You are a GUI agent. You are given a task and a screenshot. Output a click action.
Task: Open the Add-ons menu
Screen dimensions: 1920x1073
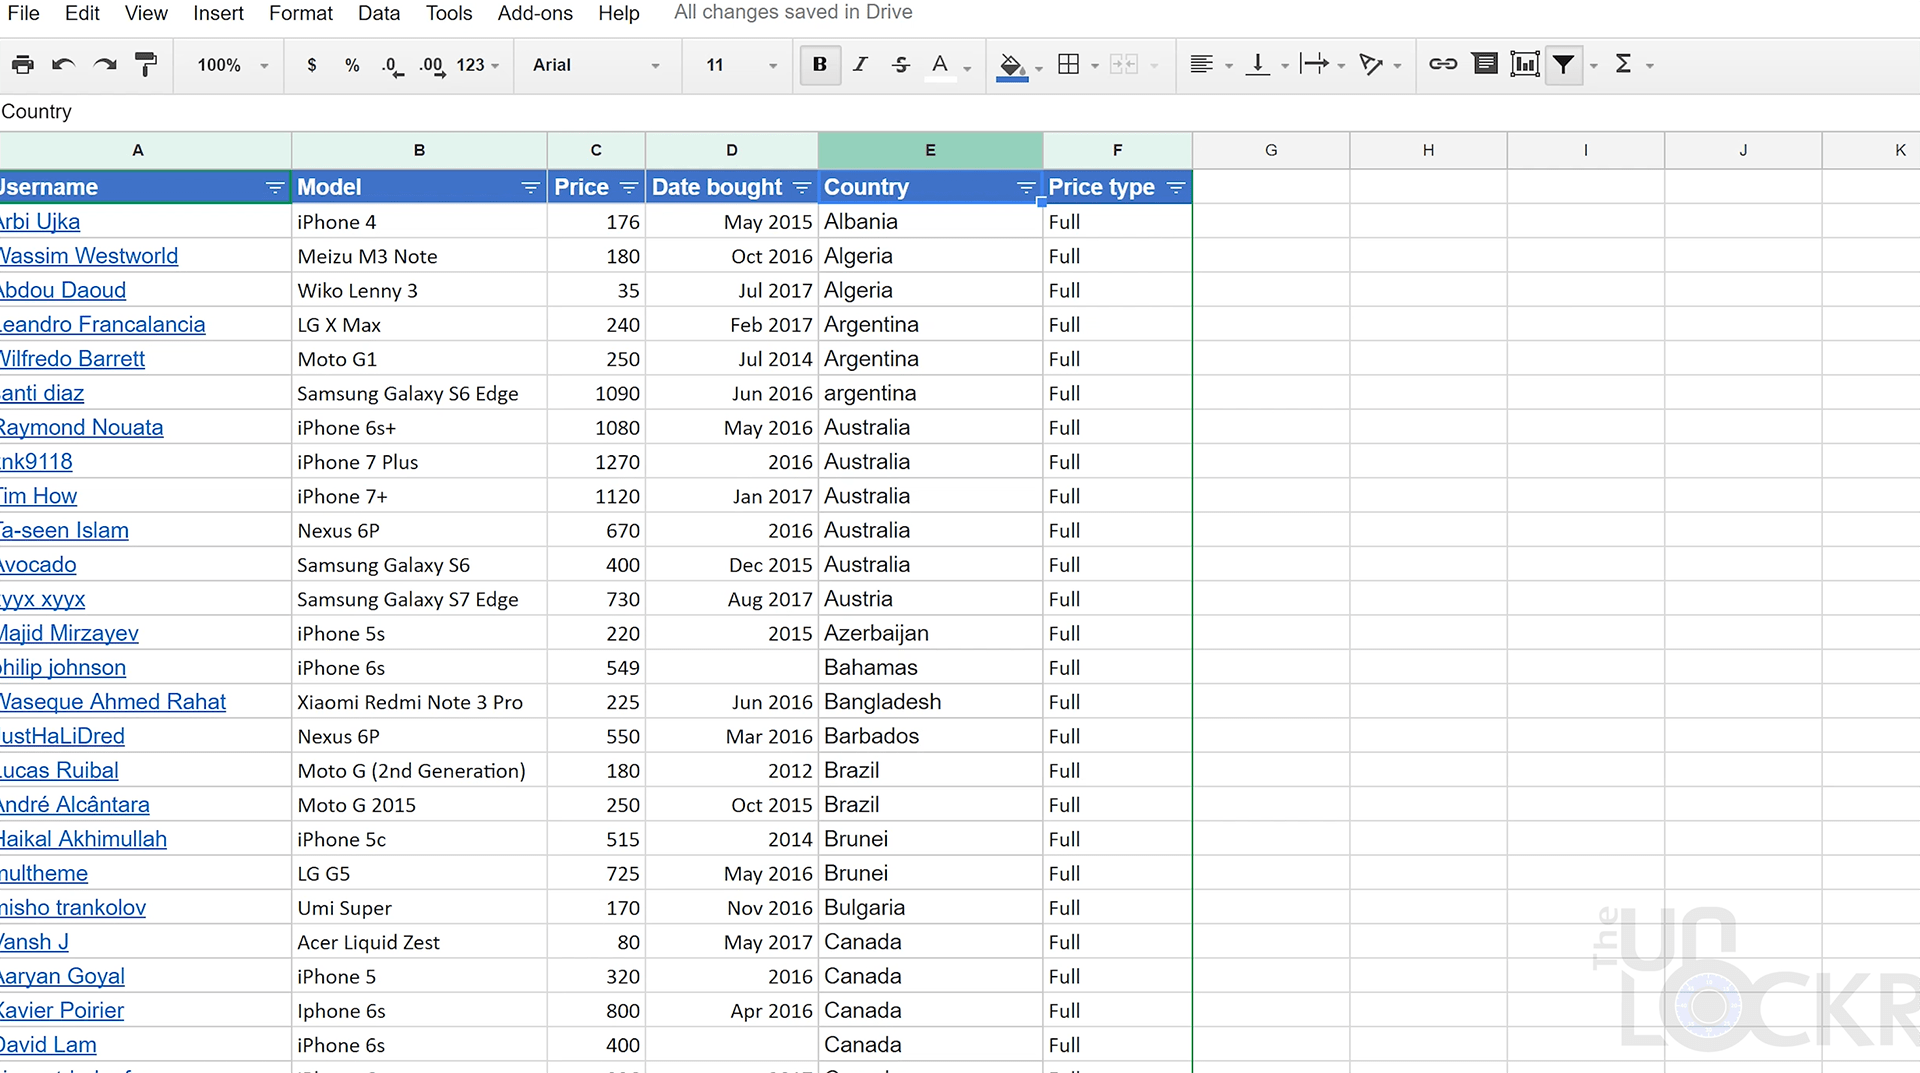click(535, 13)
